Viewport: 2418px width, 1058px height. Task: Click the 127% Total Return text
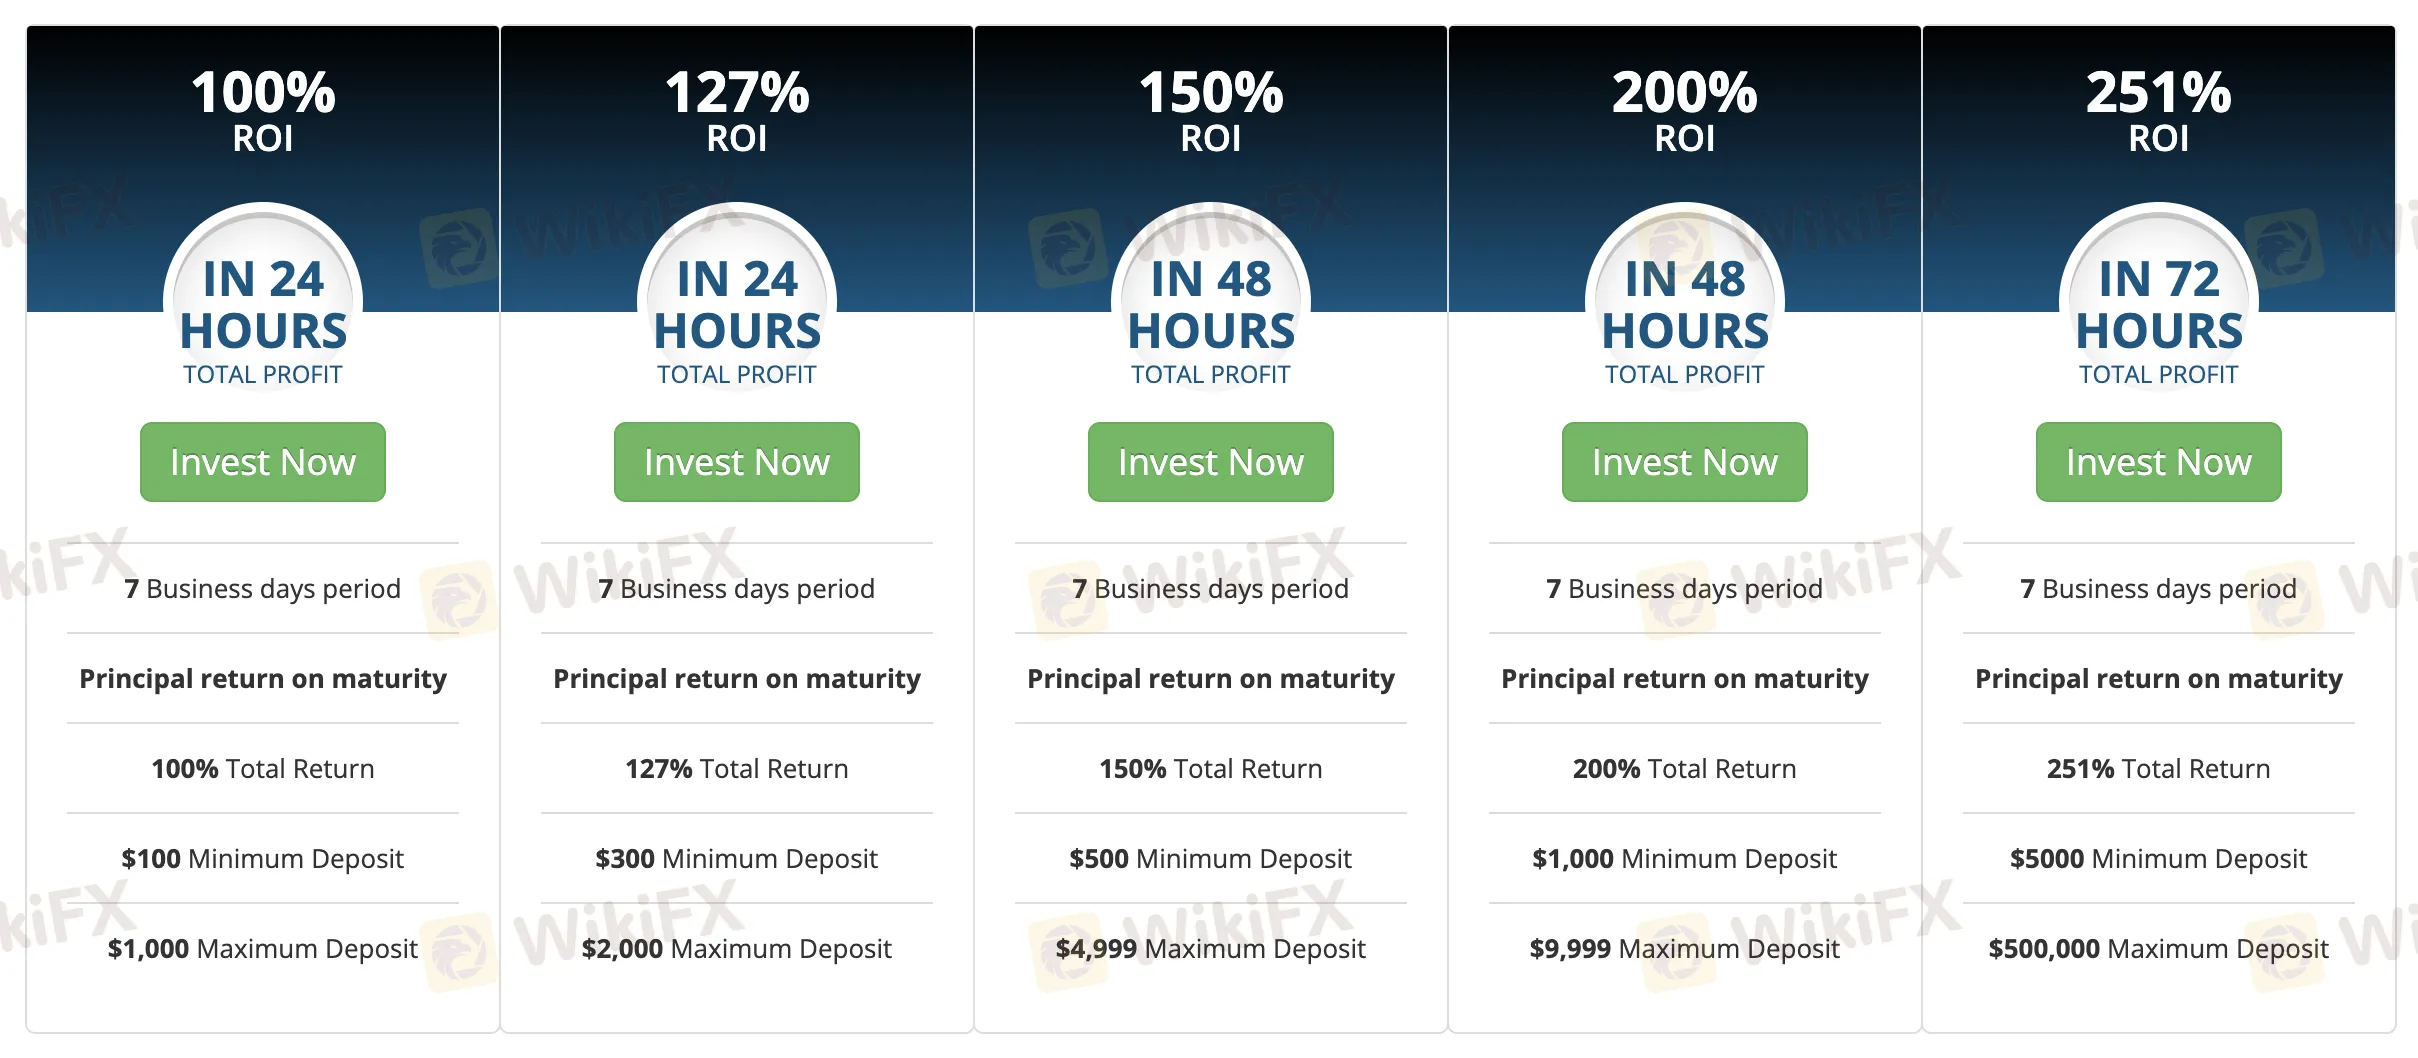[737, 769]
